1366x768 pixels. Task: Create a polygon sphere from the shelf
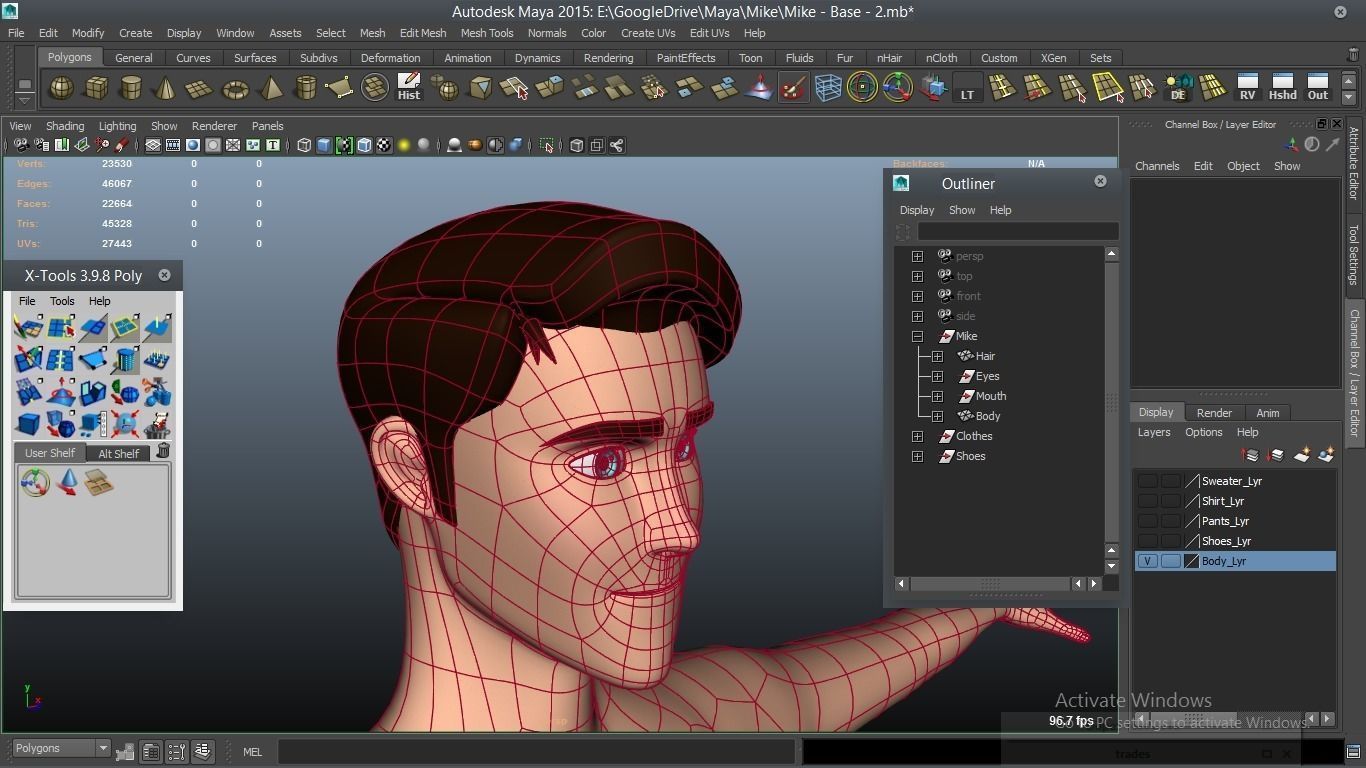pos(61,88)
